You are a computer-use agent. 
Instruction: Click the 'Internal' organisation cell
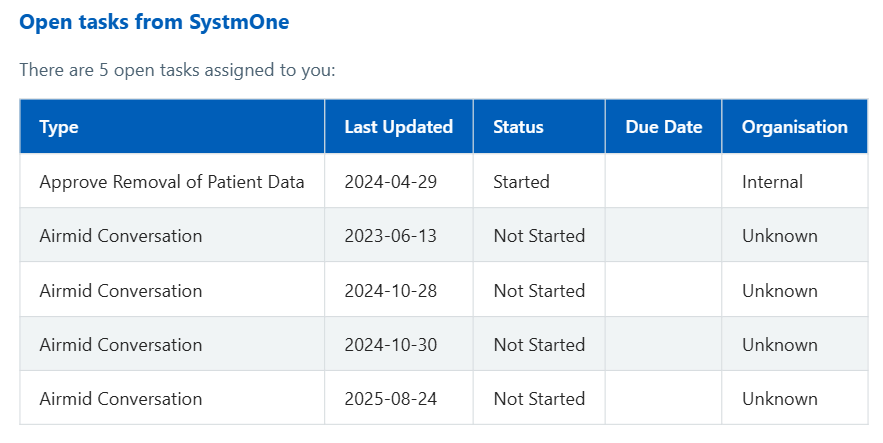(772, 182)
